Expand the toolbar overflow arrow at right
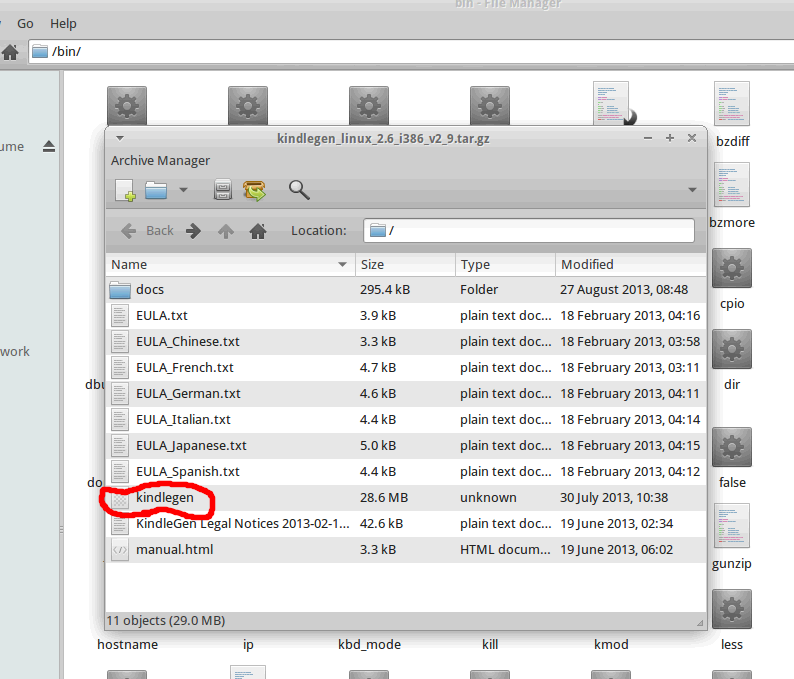This screenshot has width=794, height=679. (x=692, y=190)
